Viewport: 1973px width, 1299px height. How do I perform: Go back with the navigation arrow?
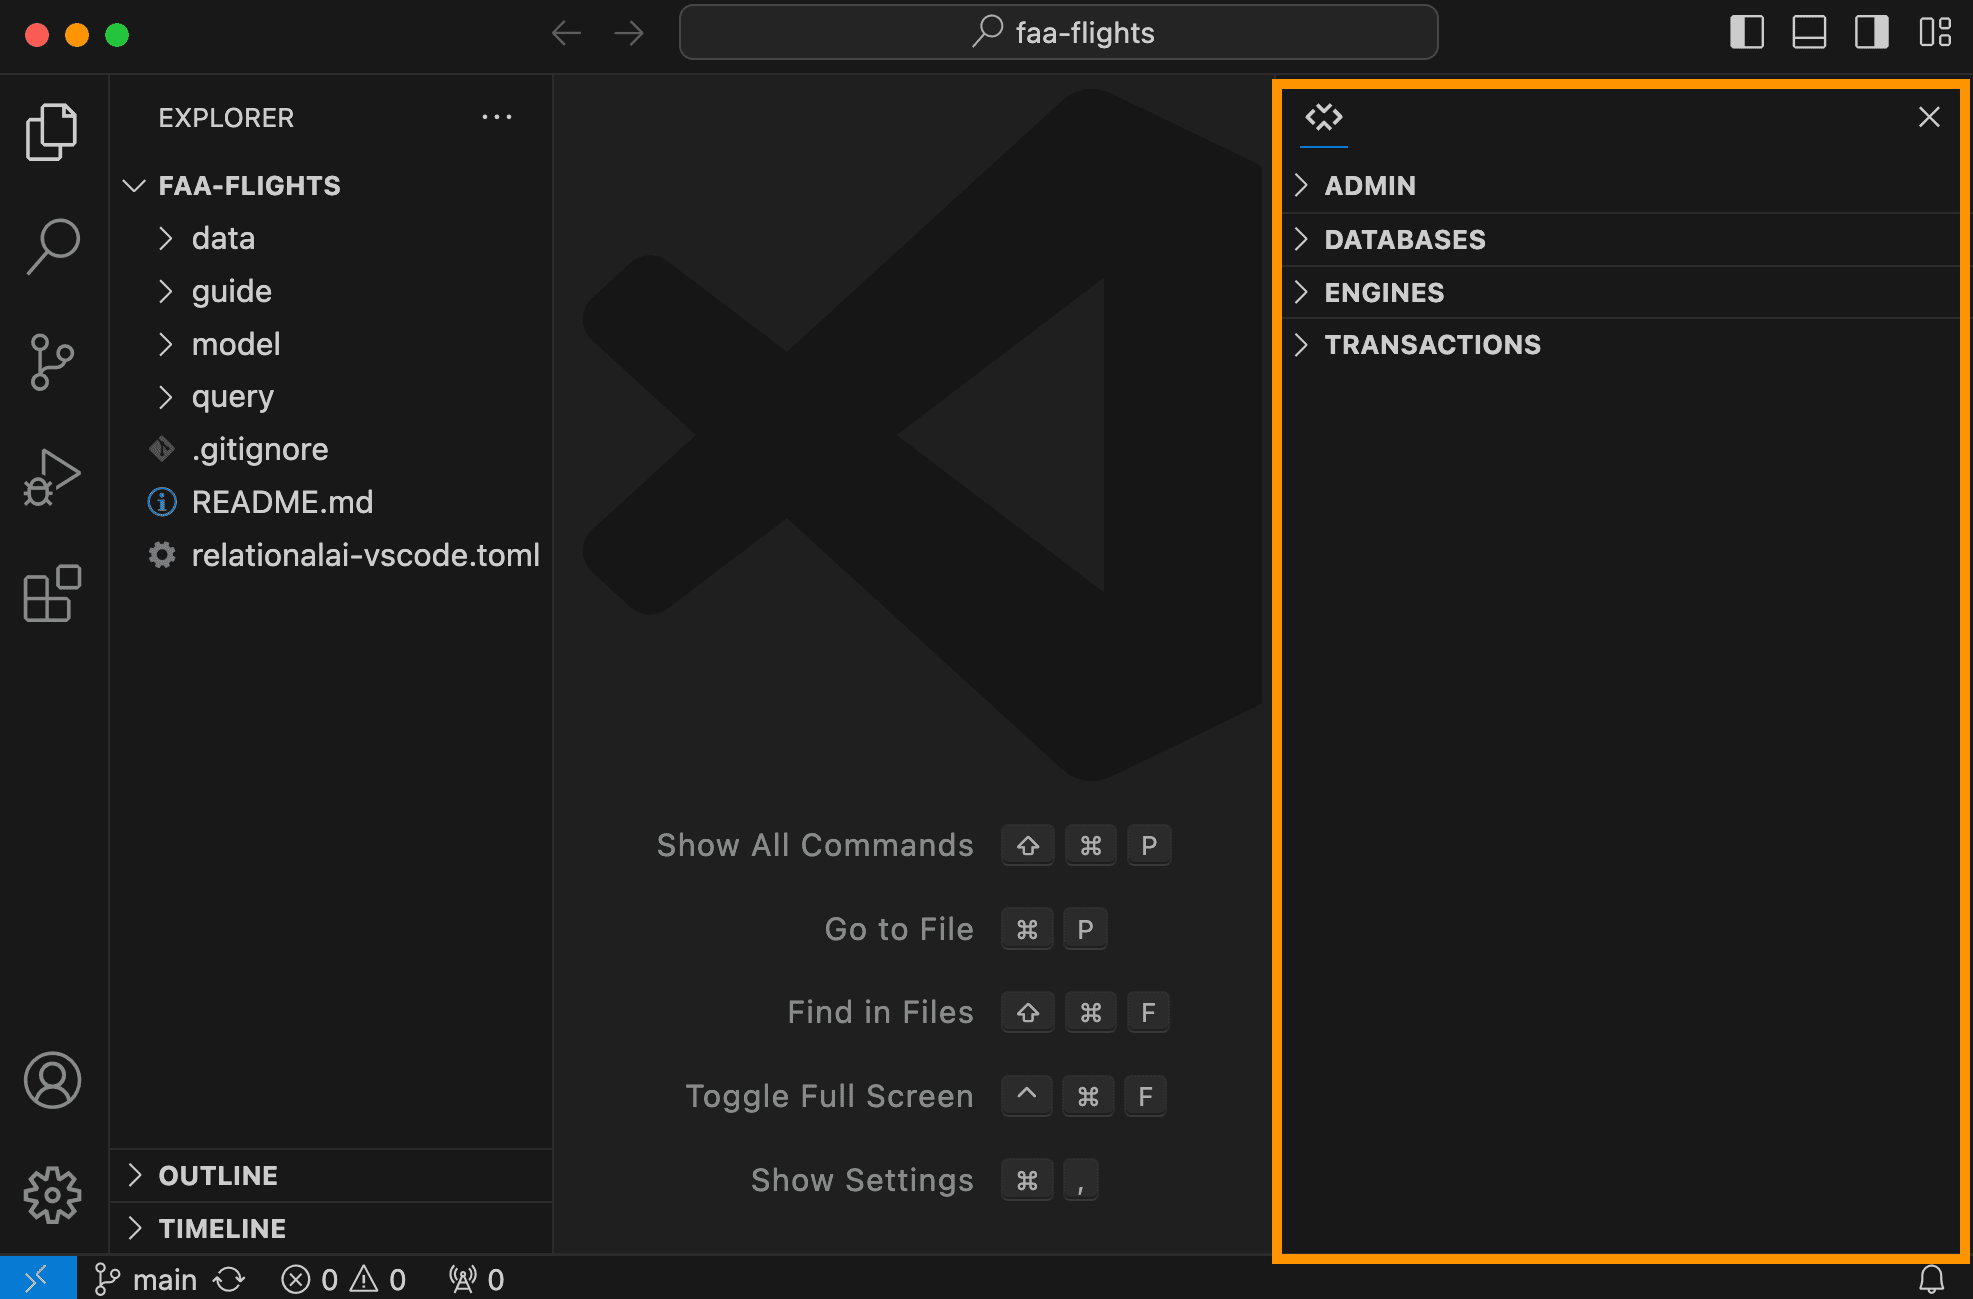(566, 33)
